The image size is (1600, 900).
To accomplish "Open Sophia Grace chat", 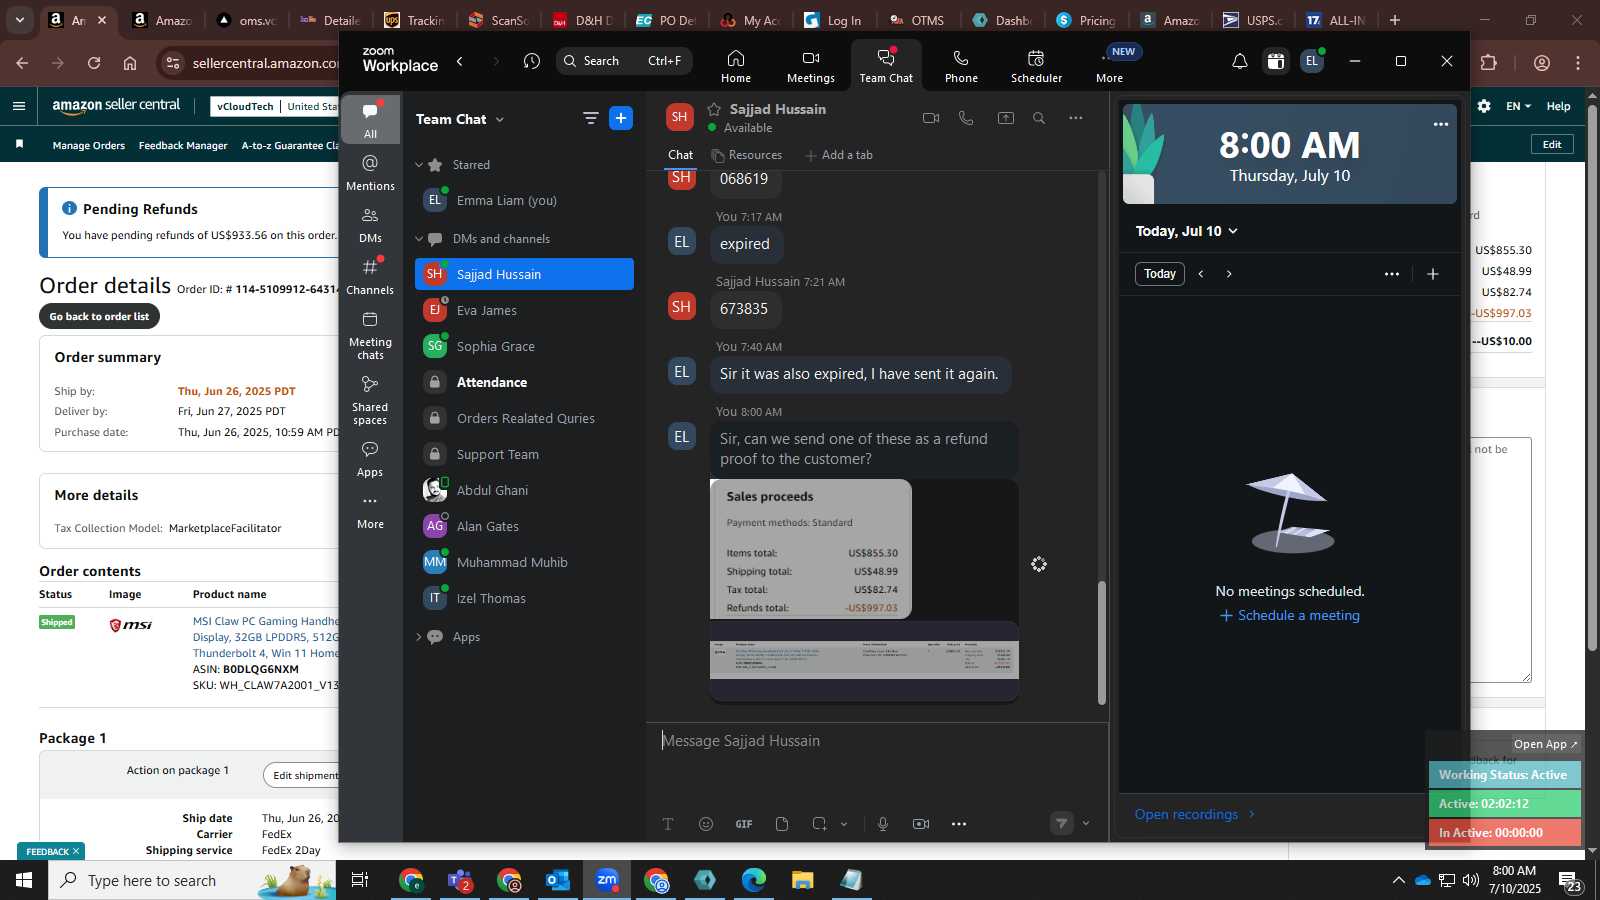I will pyautogui.click(x=524, y=346).
